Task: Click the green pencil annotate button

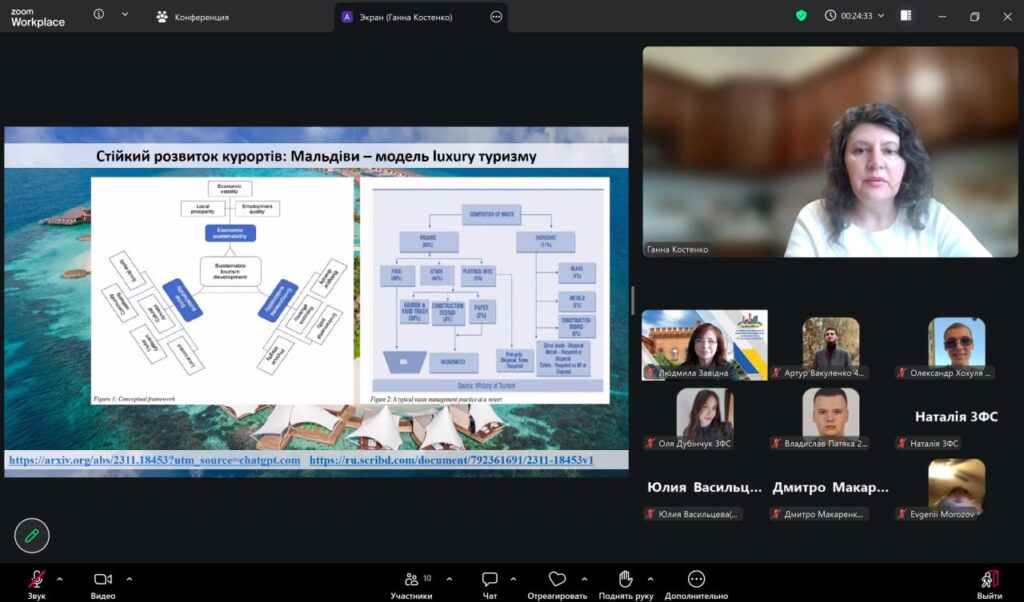Action: click(32, 536)
